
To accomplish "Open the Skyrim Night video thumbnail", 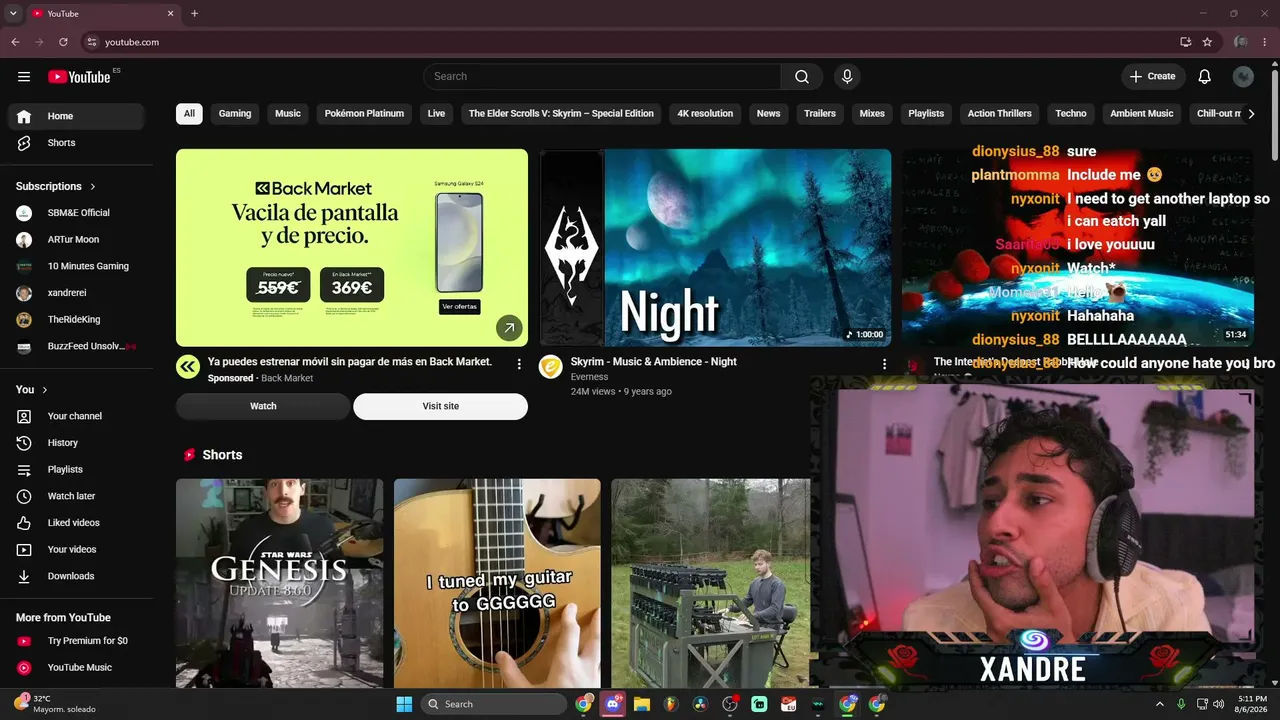I will point(715,248).
